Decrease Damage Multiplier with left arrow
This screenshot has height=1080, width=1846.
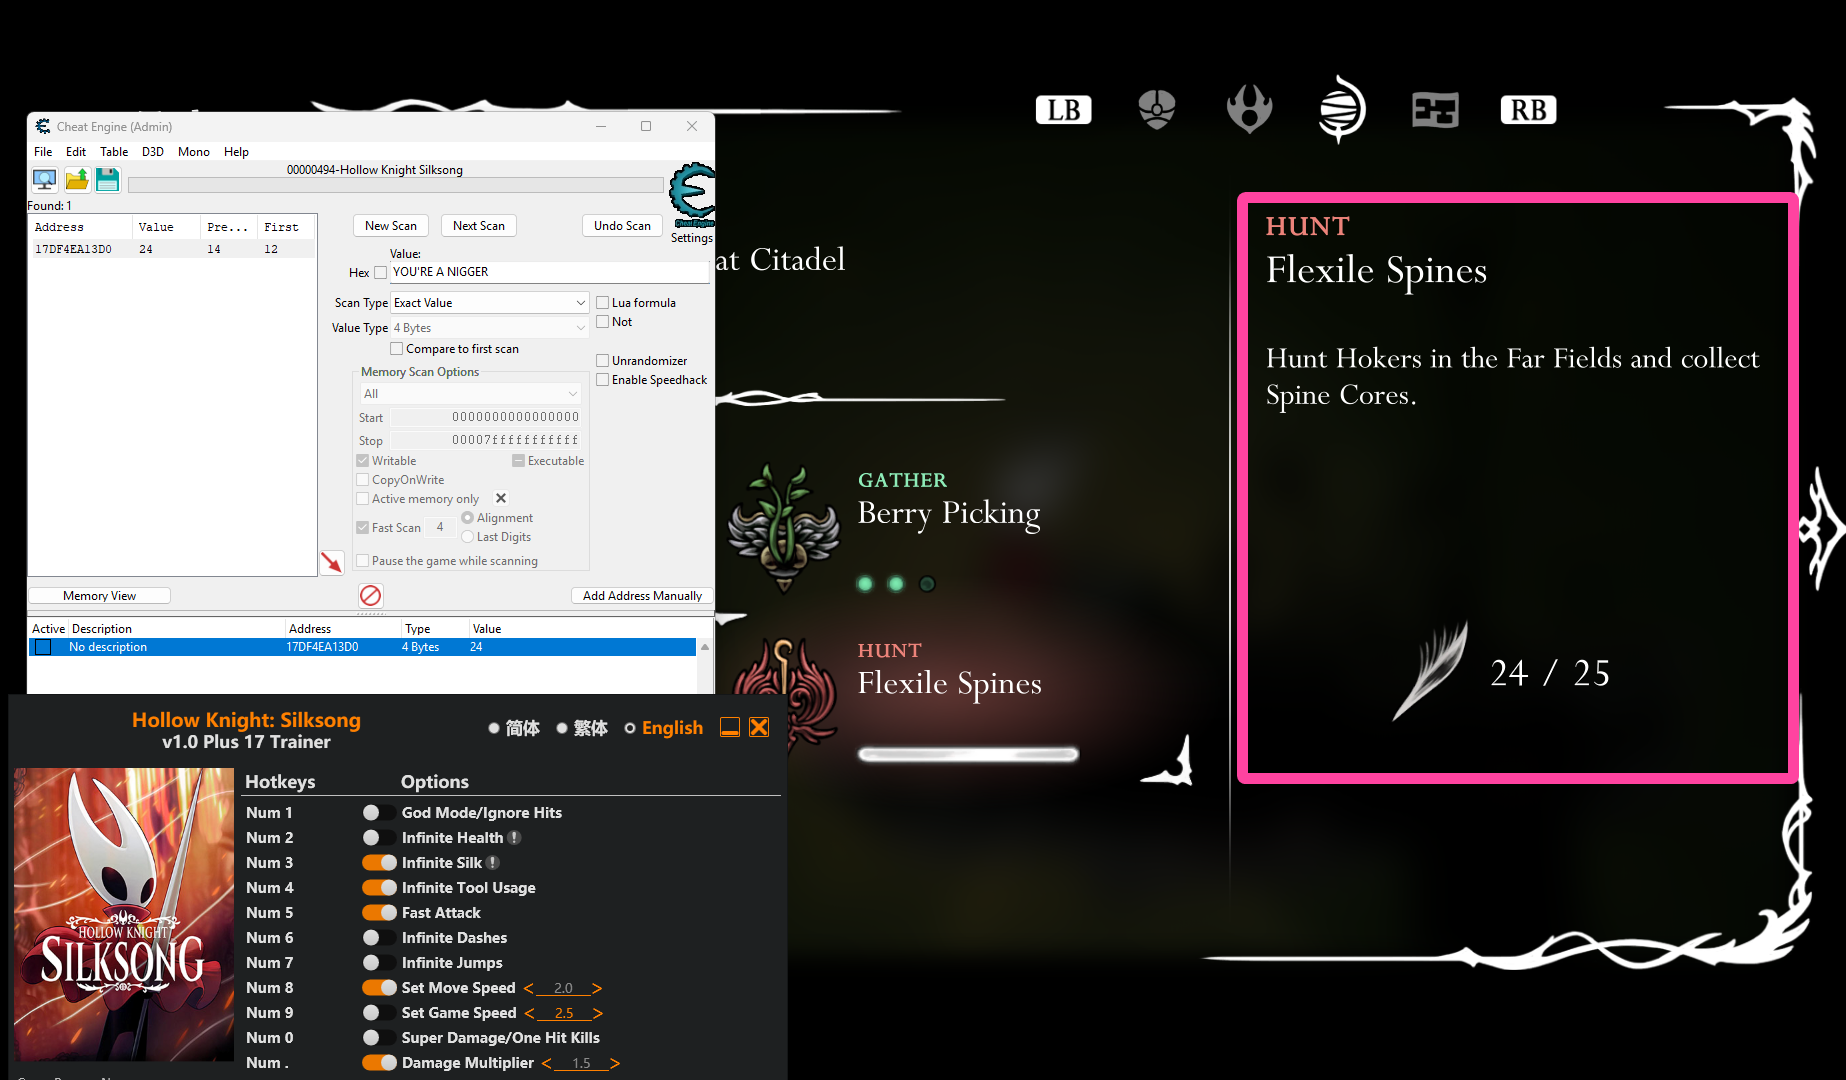tap(547, 1064)
